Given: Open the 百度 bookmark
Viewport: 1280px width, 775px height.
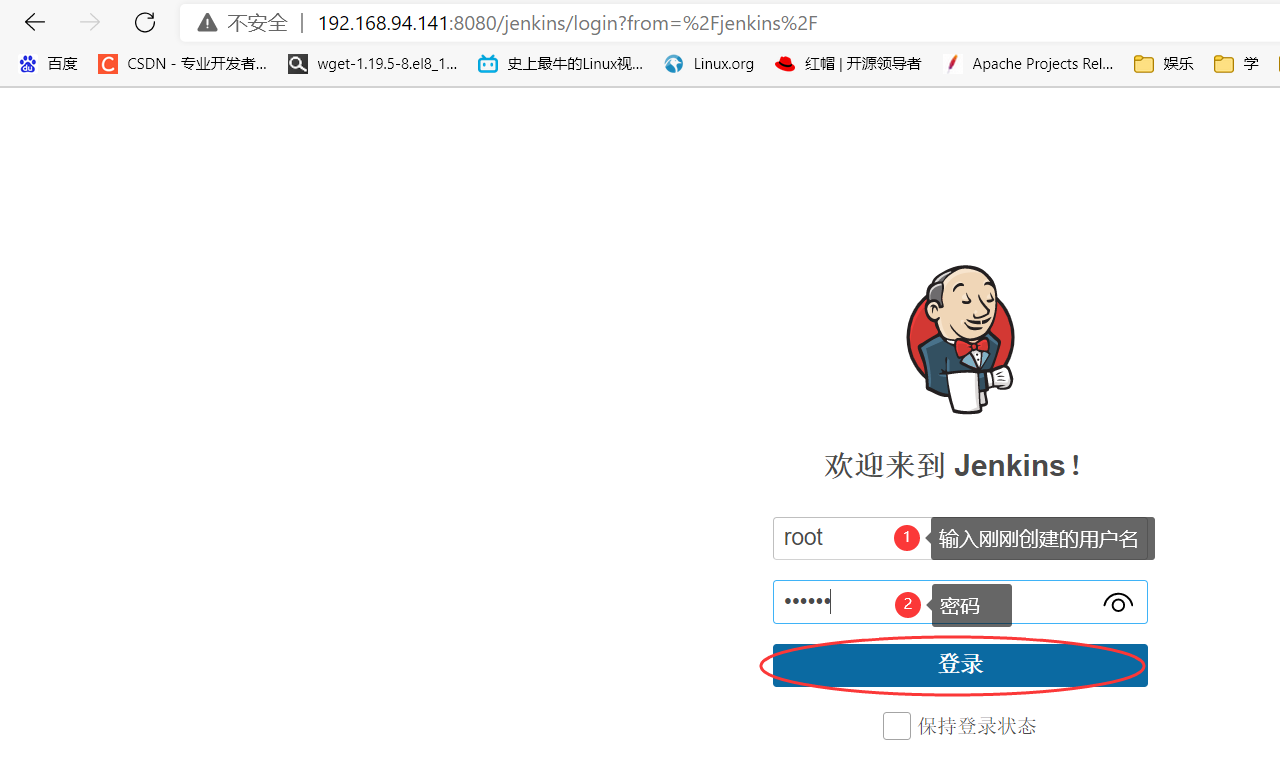Looking at the screenshot, I should [48, 64].
